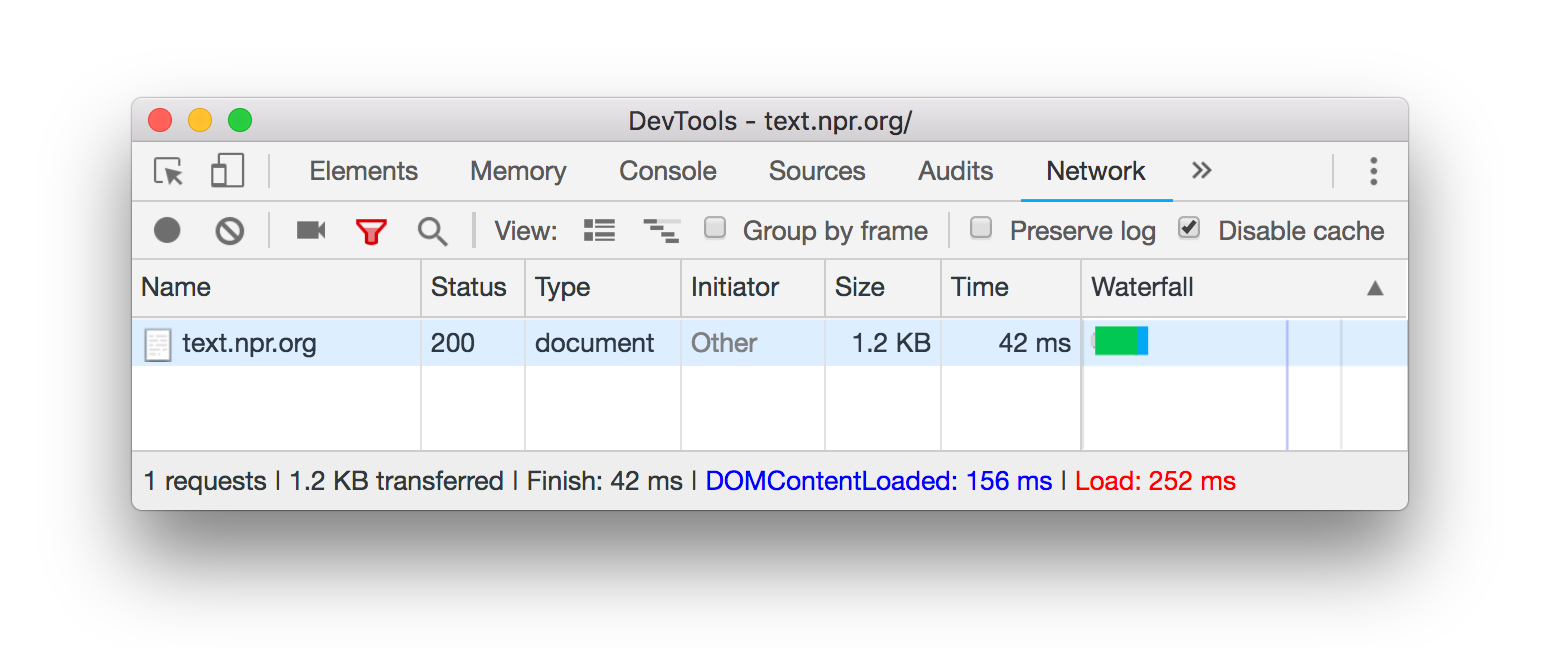Image resolution: width=1554 pixels, height=648 pixels.
Task: Switch to the Console tab
Action: [668, 171]
